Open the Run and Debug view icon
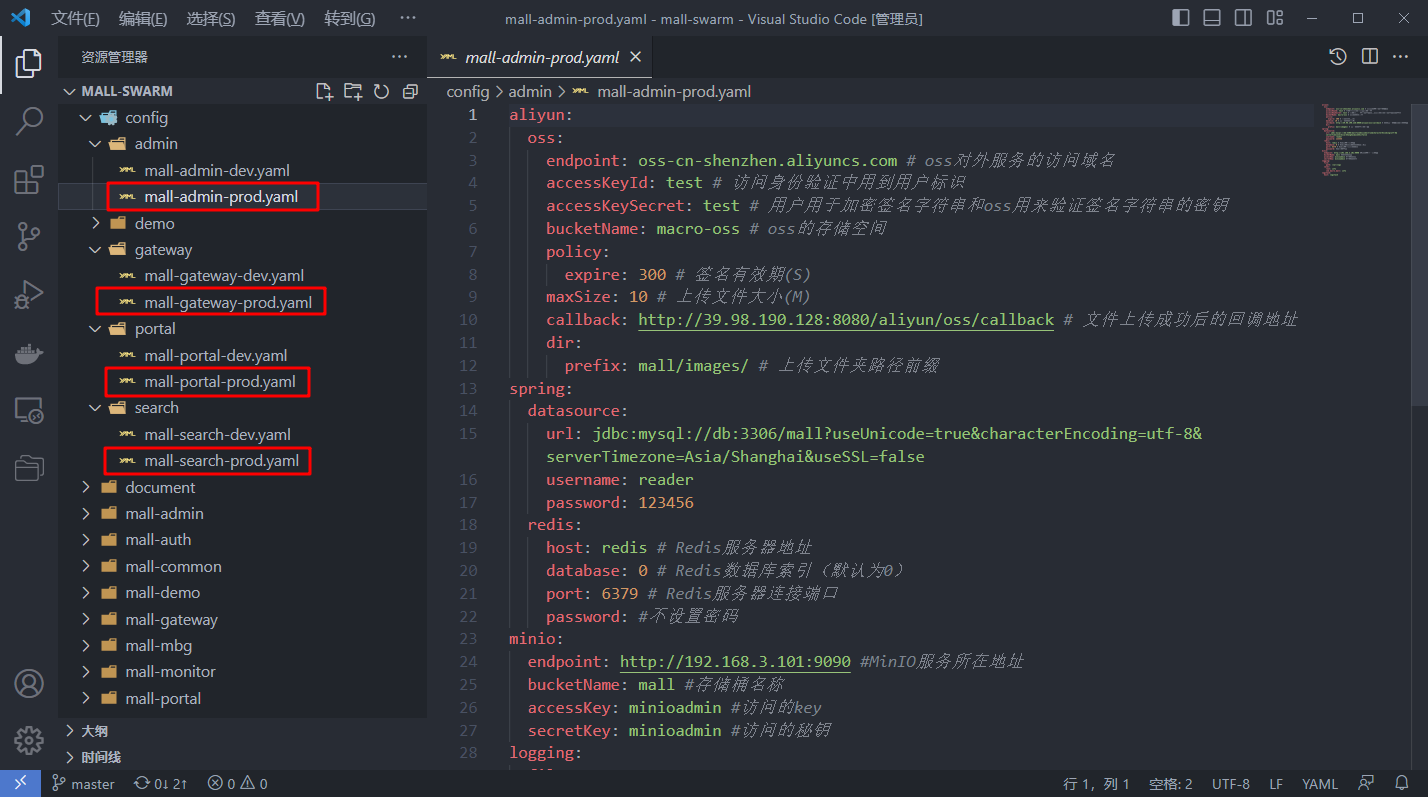 pyautogui.click(x=29, y=295)
